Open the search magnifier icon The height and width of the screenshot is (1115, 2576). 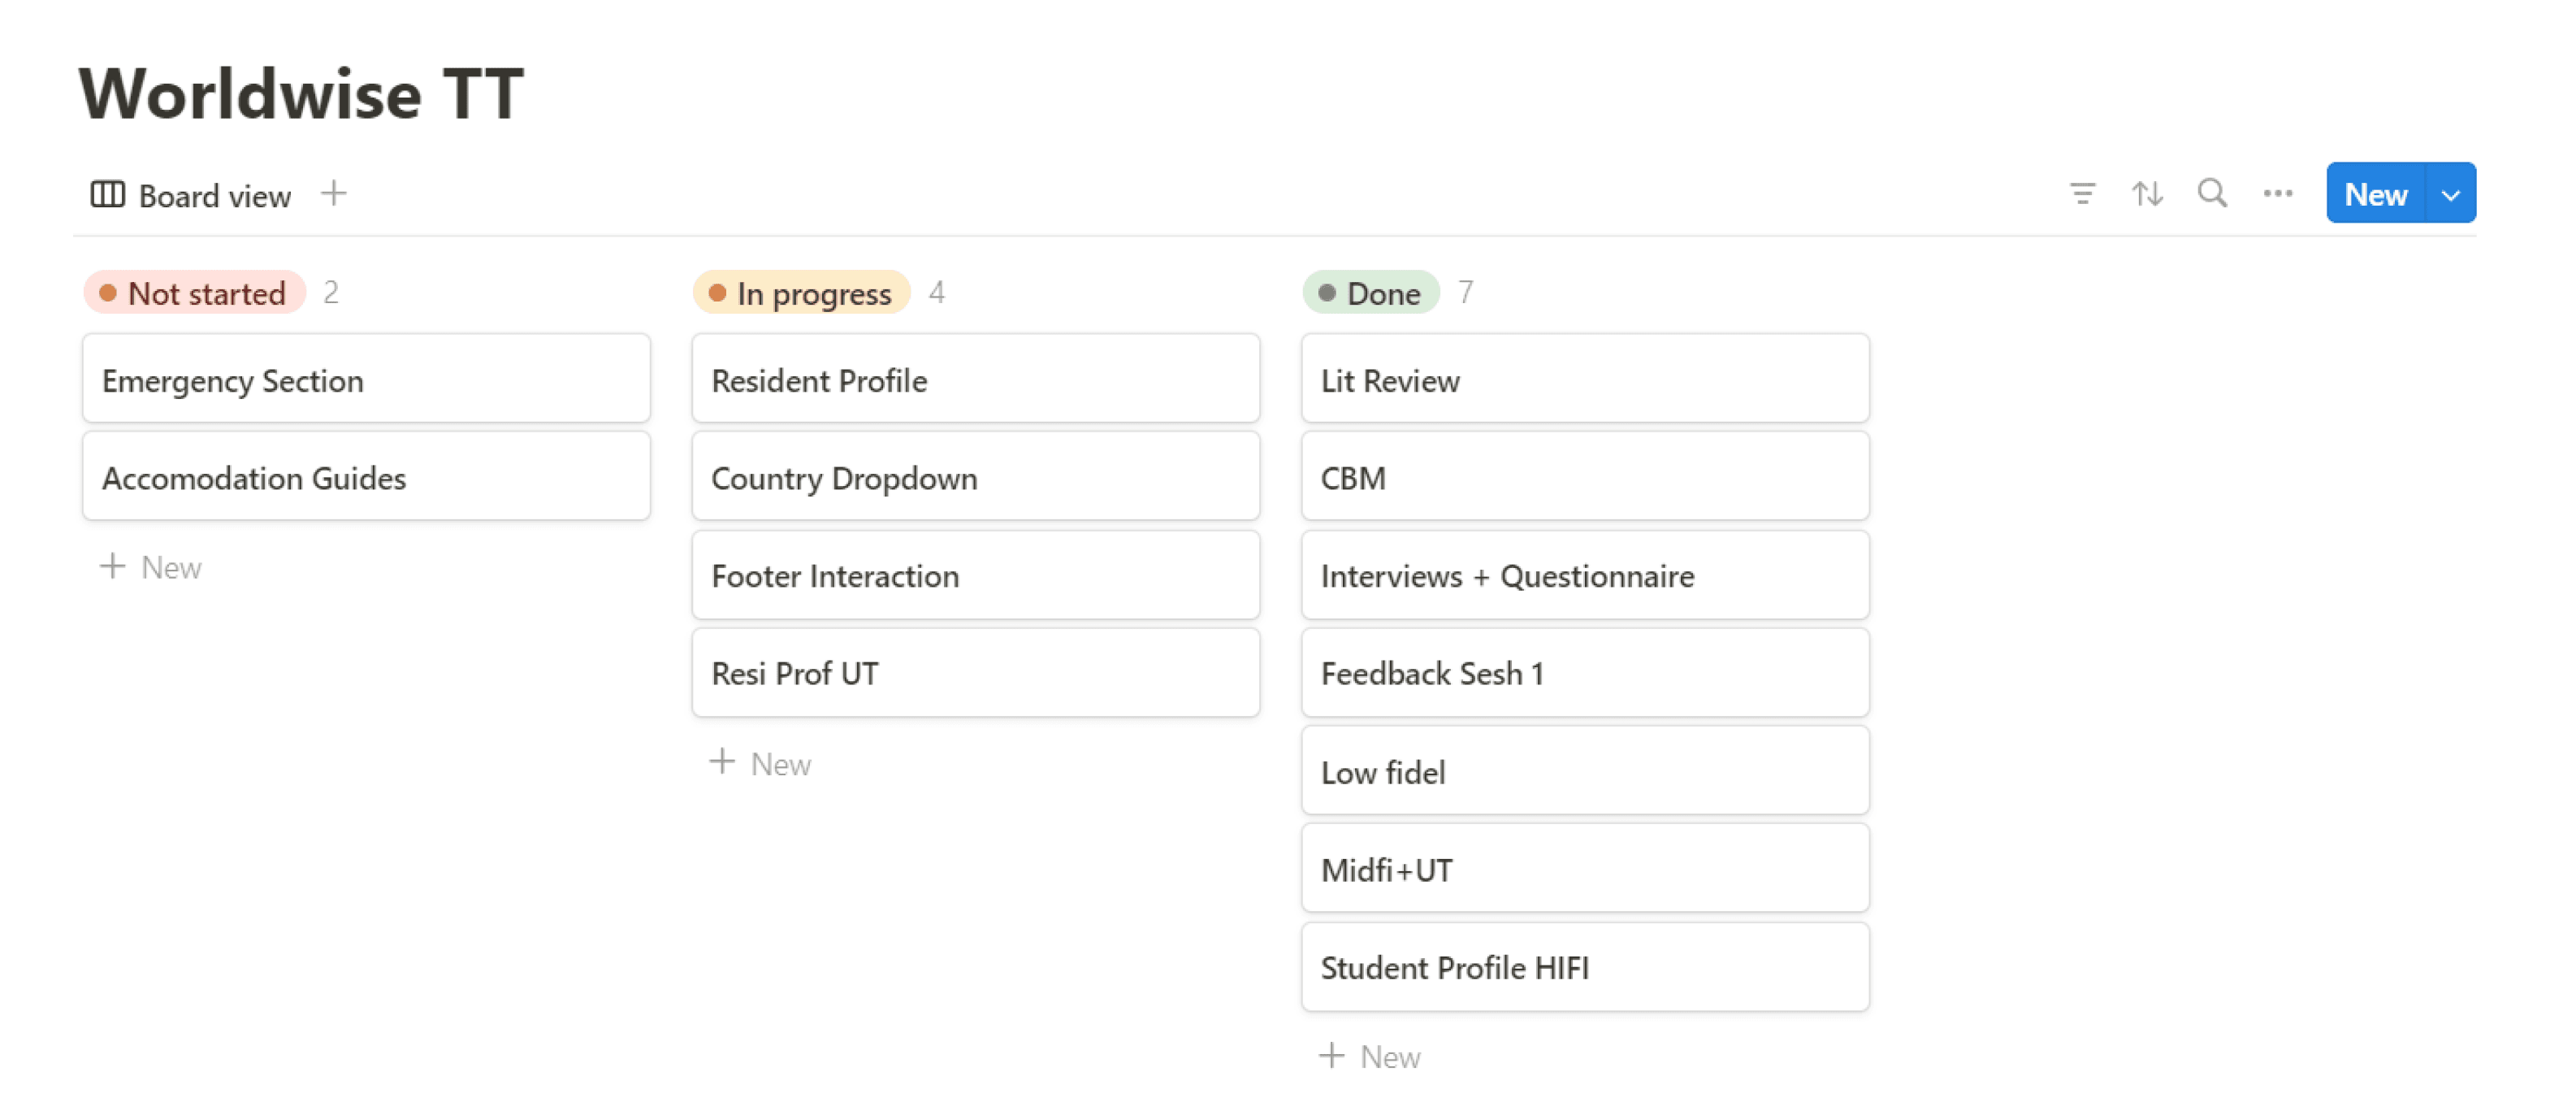point(2212,193)
